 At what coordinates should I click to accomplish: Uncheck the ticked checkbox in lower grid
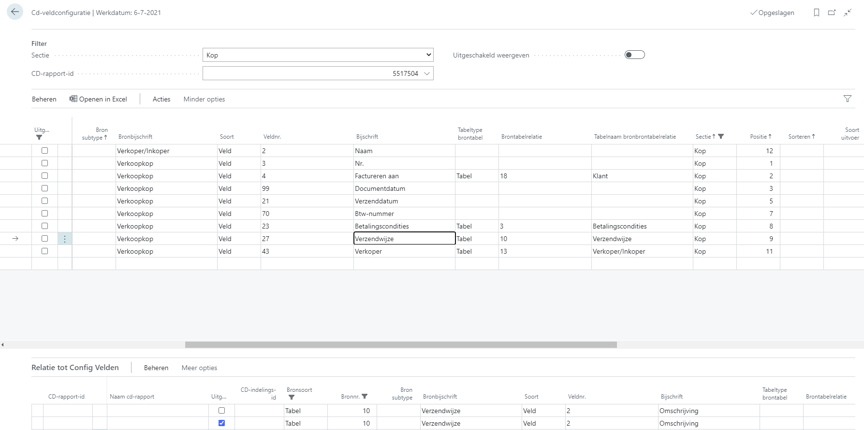[x=222, y=423]
